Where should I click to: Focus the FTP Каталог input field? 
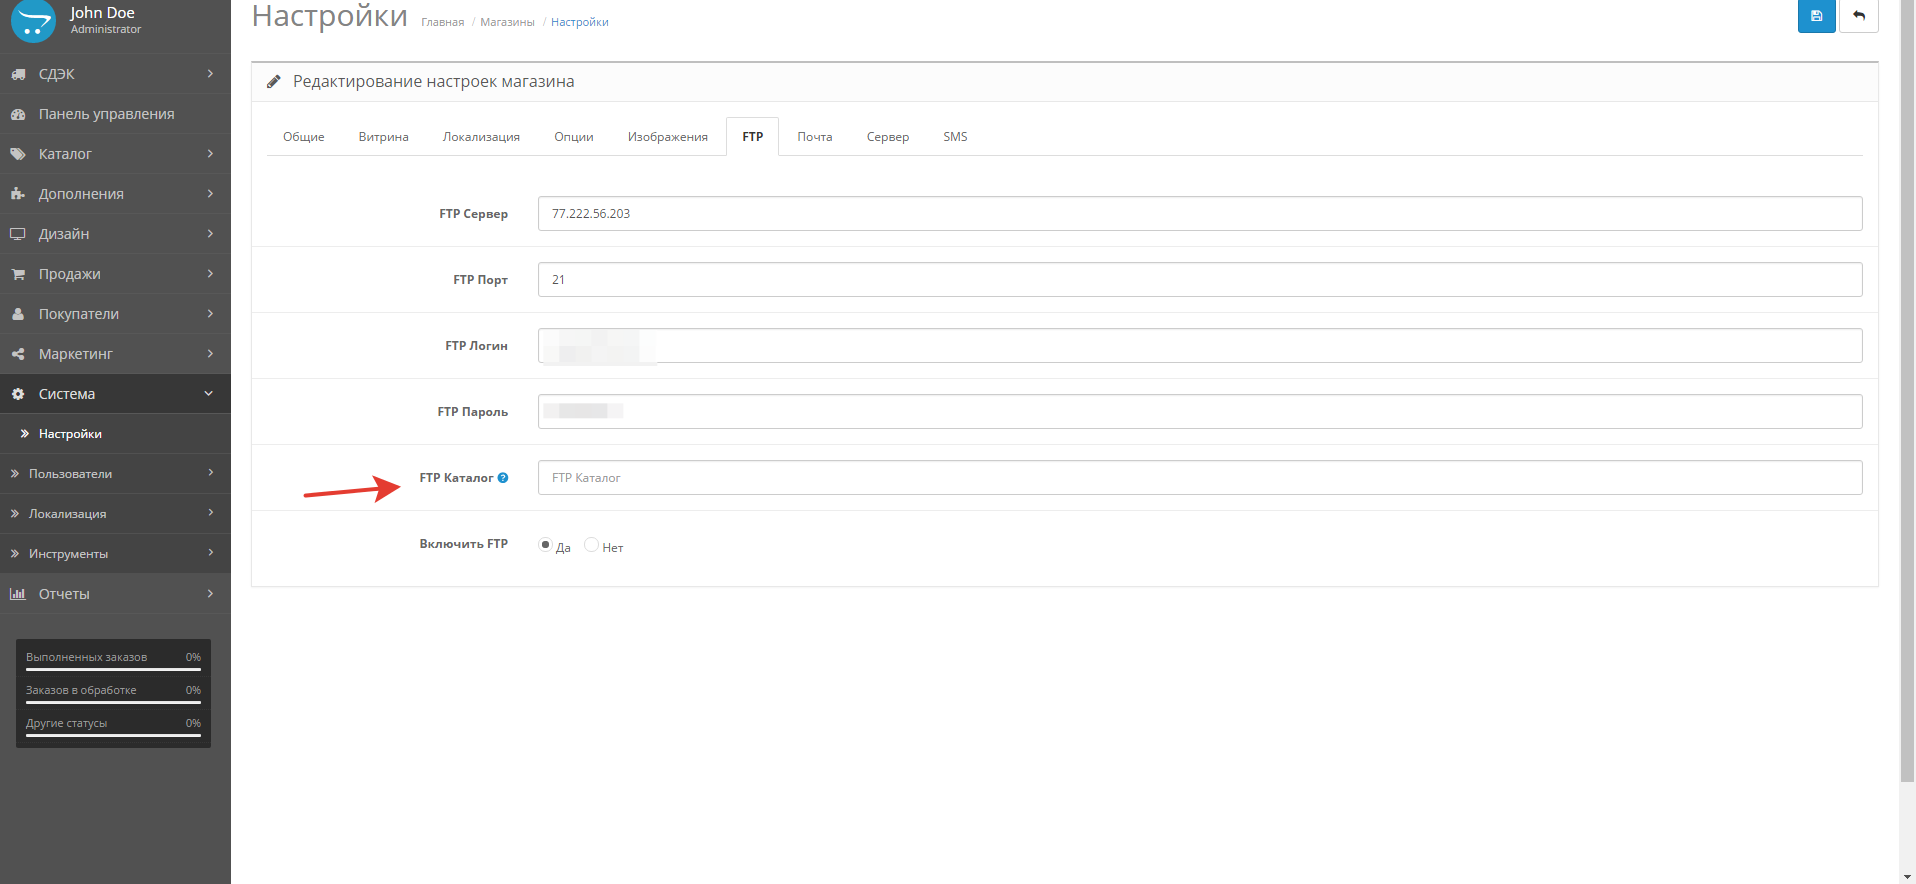click(1200, 478)
